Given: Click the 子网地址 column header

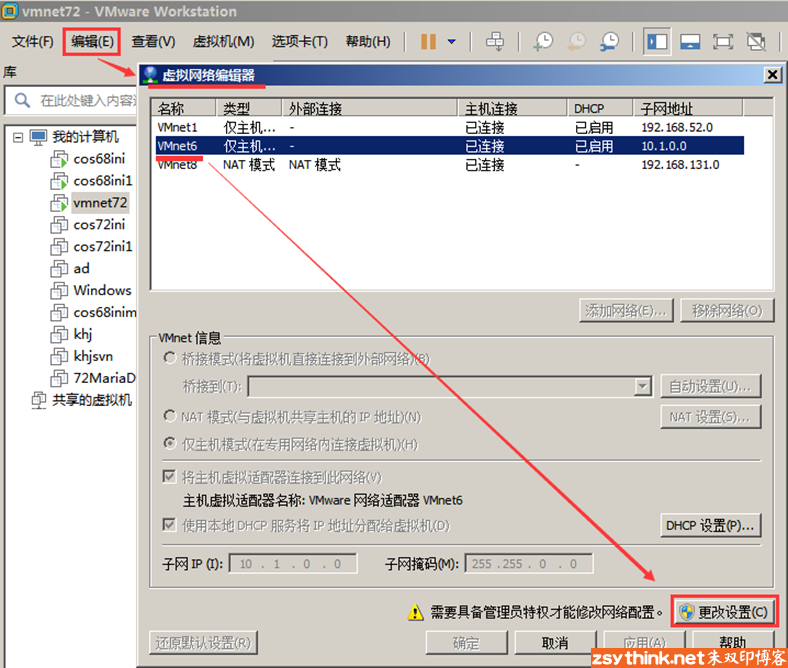Looking at the screenshot, I should [687, 108].
